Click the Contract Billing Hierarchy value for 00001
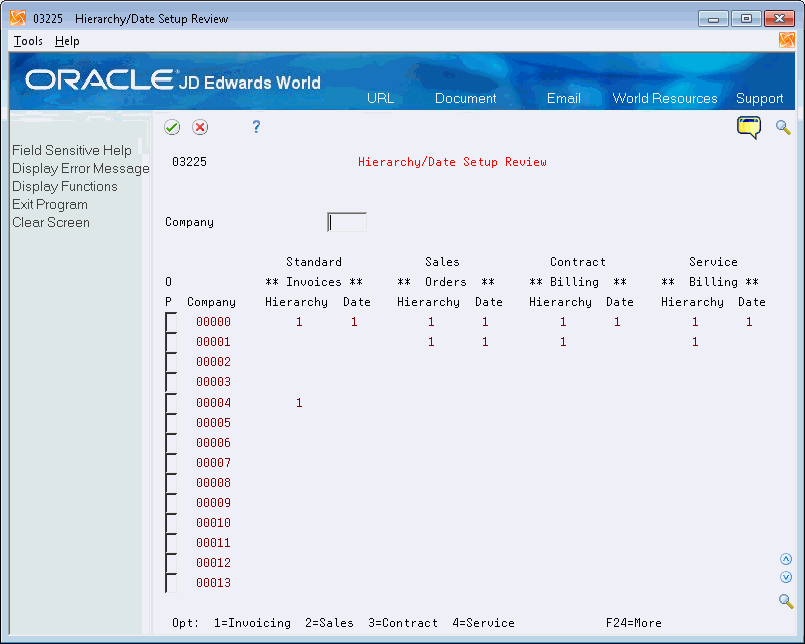Image resolution: width=805 pixels, height=644 pixels. coord(563,342)
